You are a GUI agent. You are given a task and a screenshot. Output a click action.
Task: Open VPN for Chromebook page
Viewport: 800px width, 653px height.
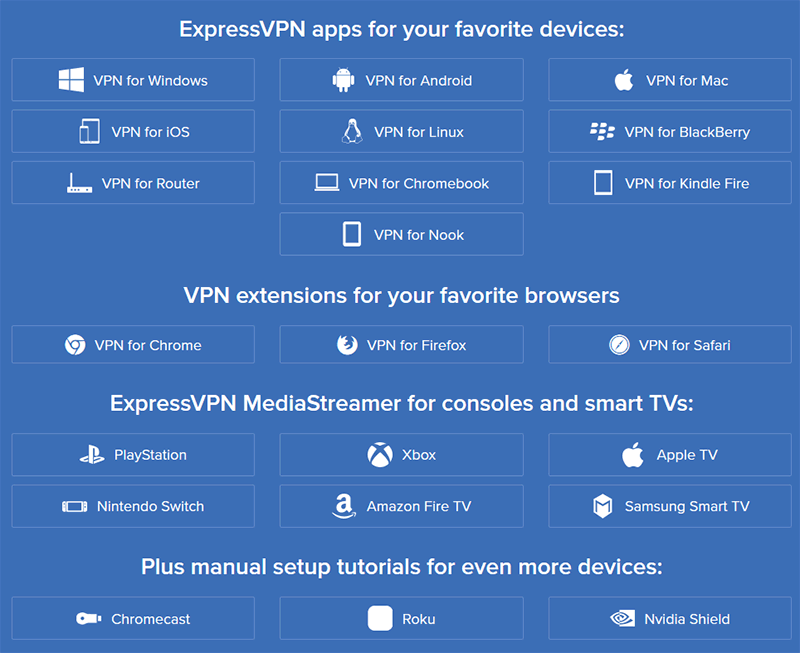pos(402,183)
